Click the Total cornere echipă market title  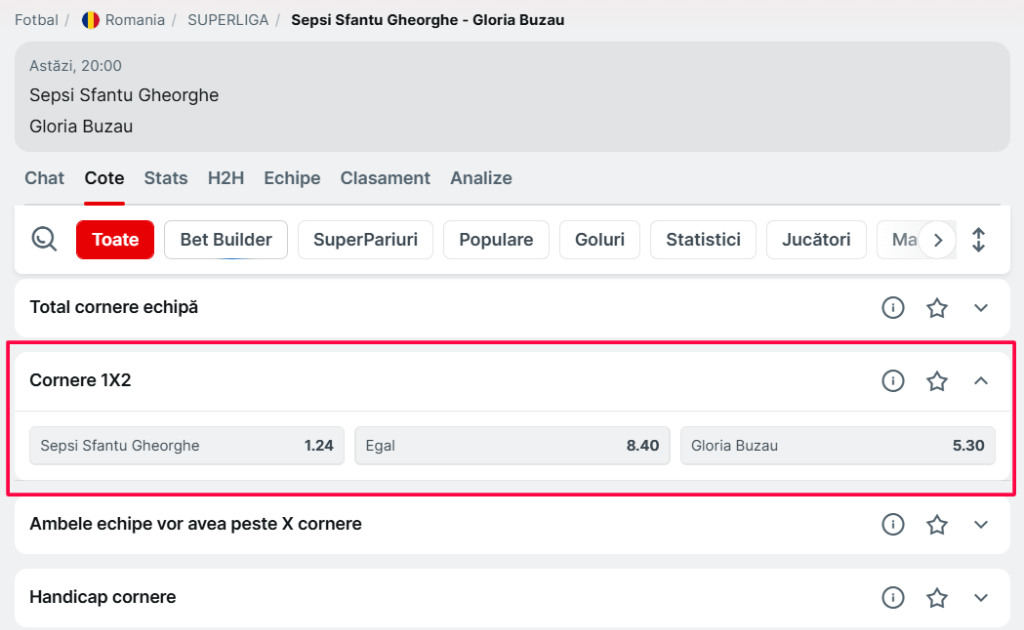point(114,307)
